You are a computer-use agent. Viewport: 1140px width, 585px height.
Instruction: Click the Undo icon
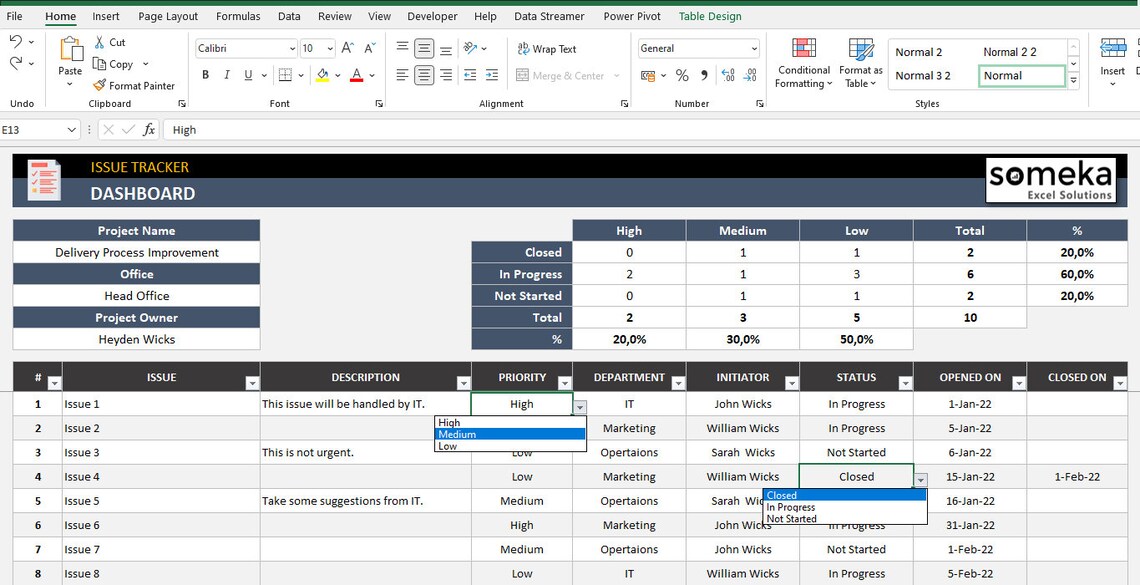click(16, 40)
